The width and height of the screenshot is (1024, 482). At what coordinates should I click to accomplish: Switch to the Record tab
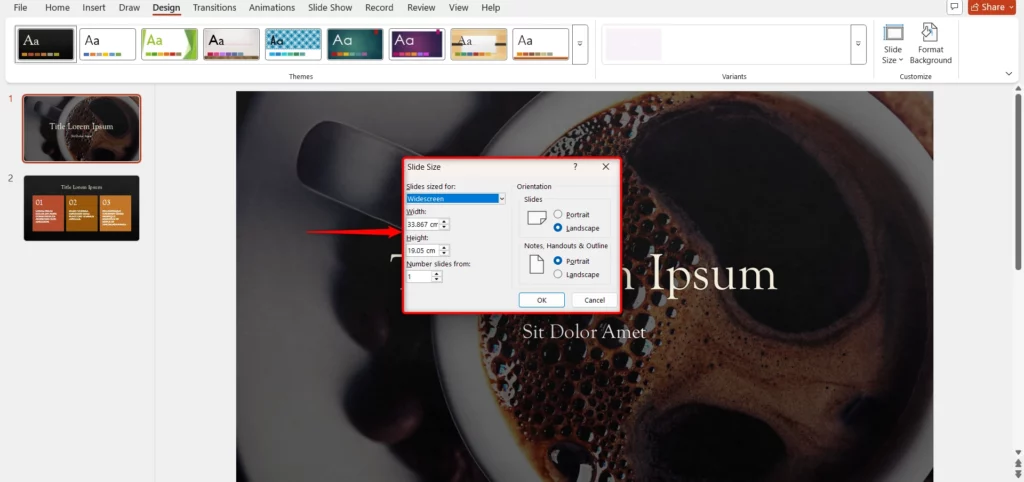tap(379, 8)
